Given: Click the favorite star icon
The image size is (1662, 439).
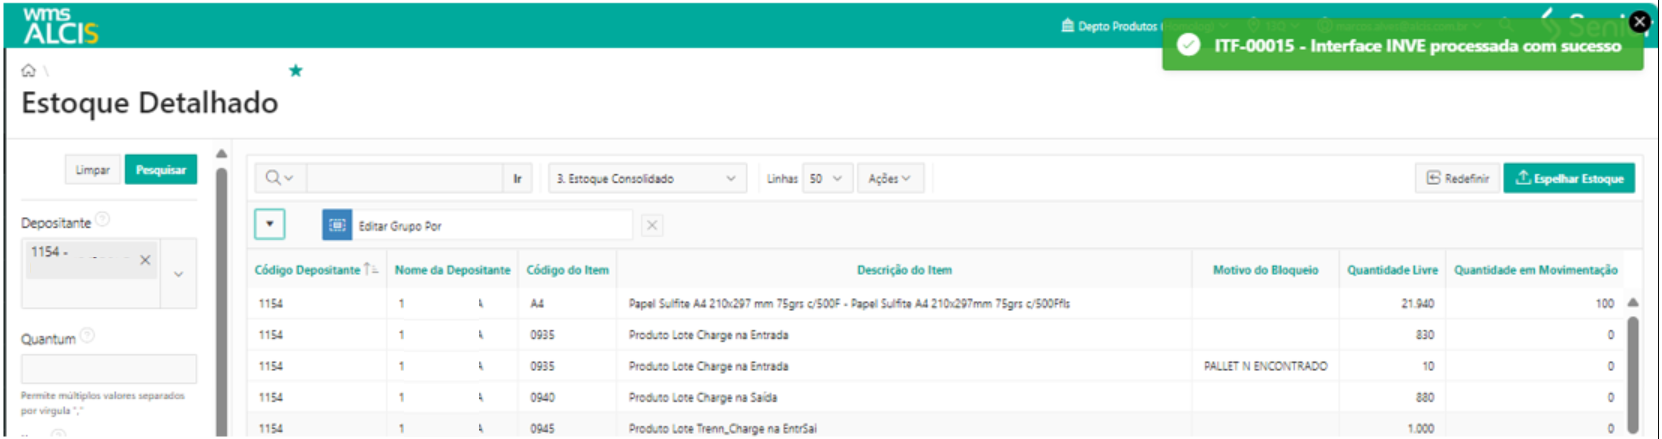Looking at the screenshot, I should (x=295, y=70).
